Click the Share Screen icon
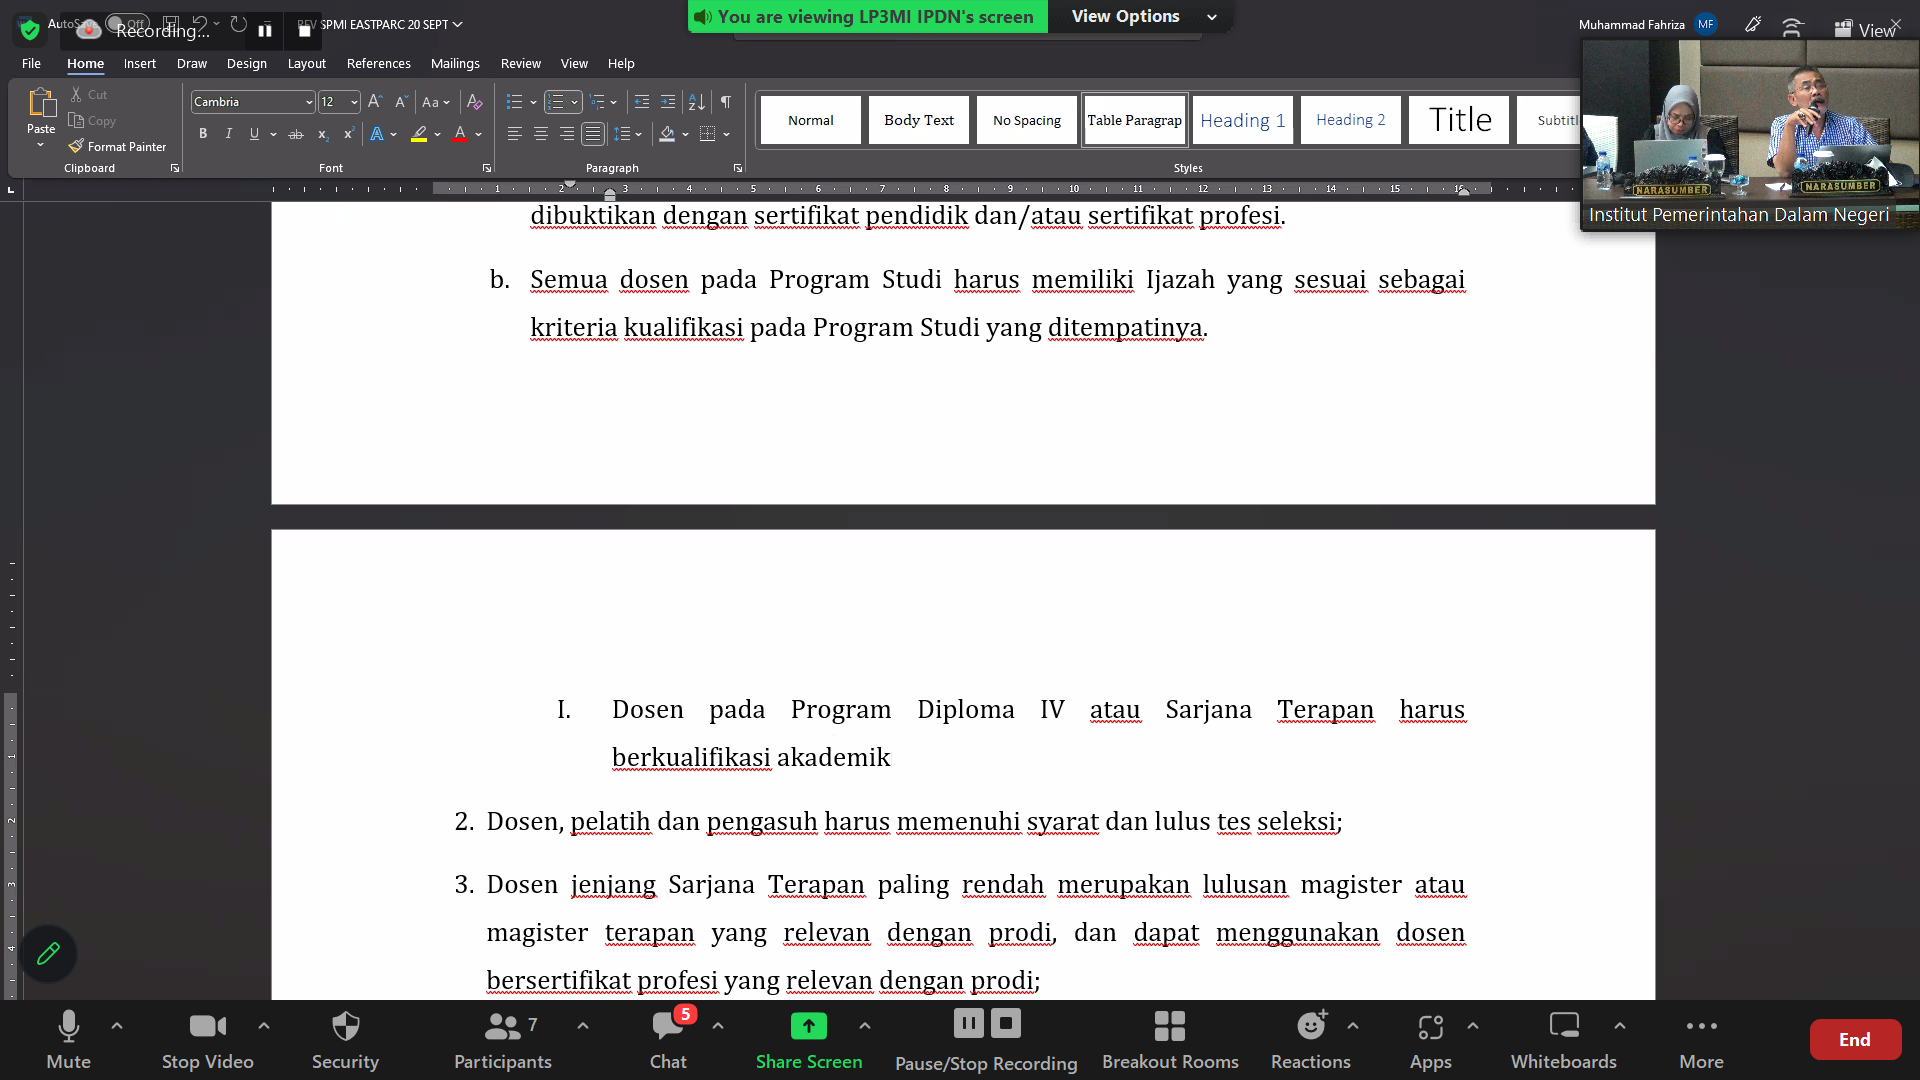The image size is (1920, 1080). click(x=809, y=1026)
